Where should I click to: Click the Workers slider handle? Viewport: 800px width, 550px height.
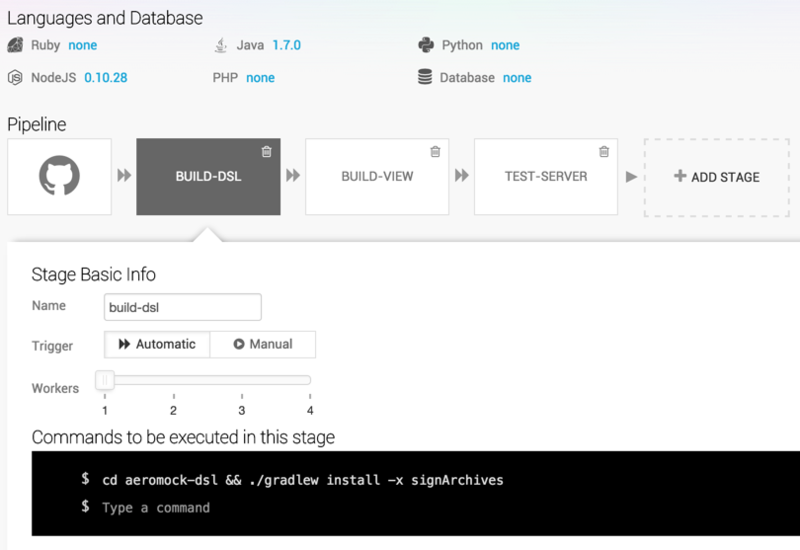tap(105, 380)
